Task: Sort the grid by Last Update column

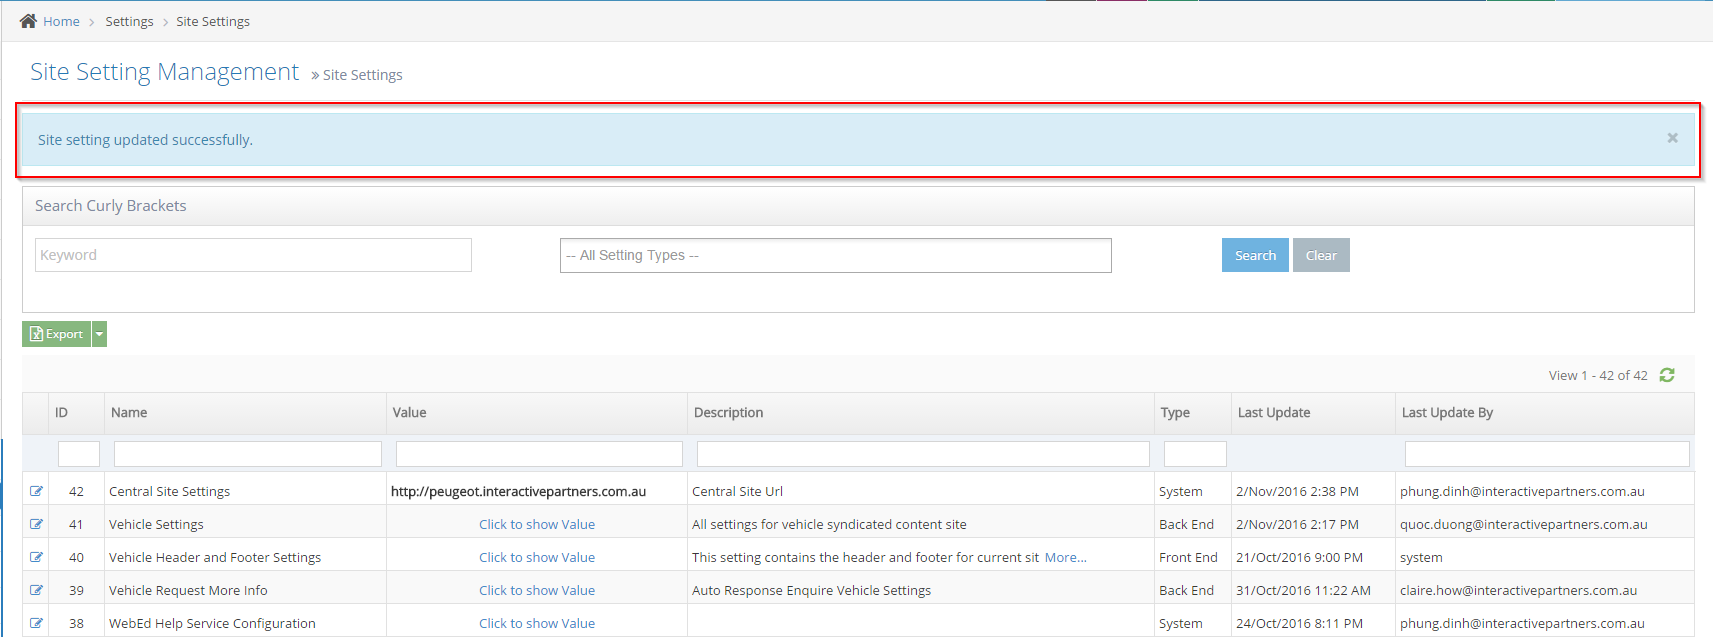Action: pos(1273,412)
